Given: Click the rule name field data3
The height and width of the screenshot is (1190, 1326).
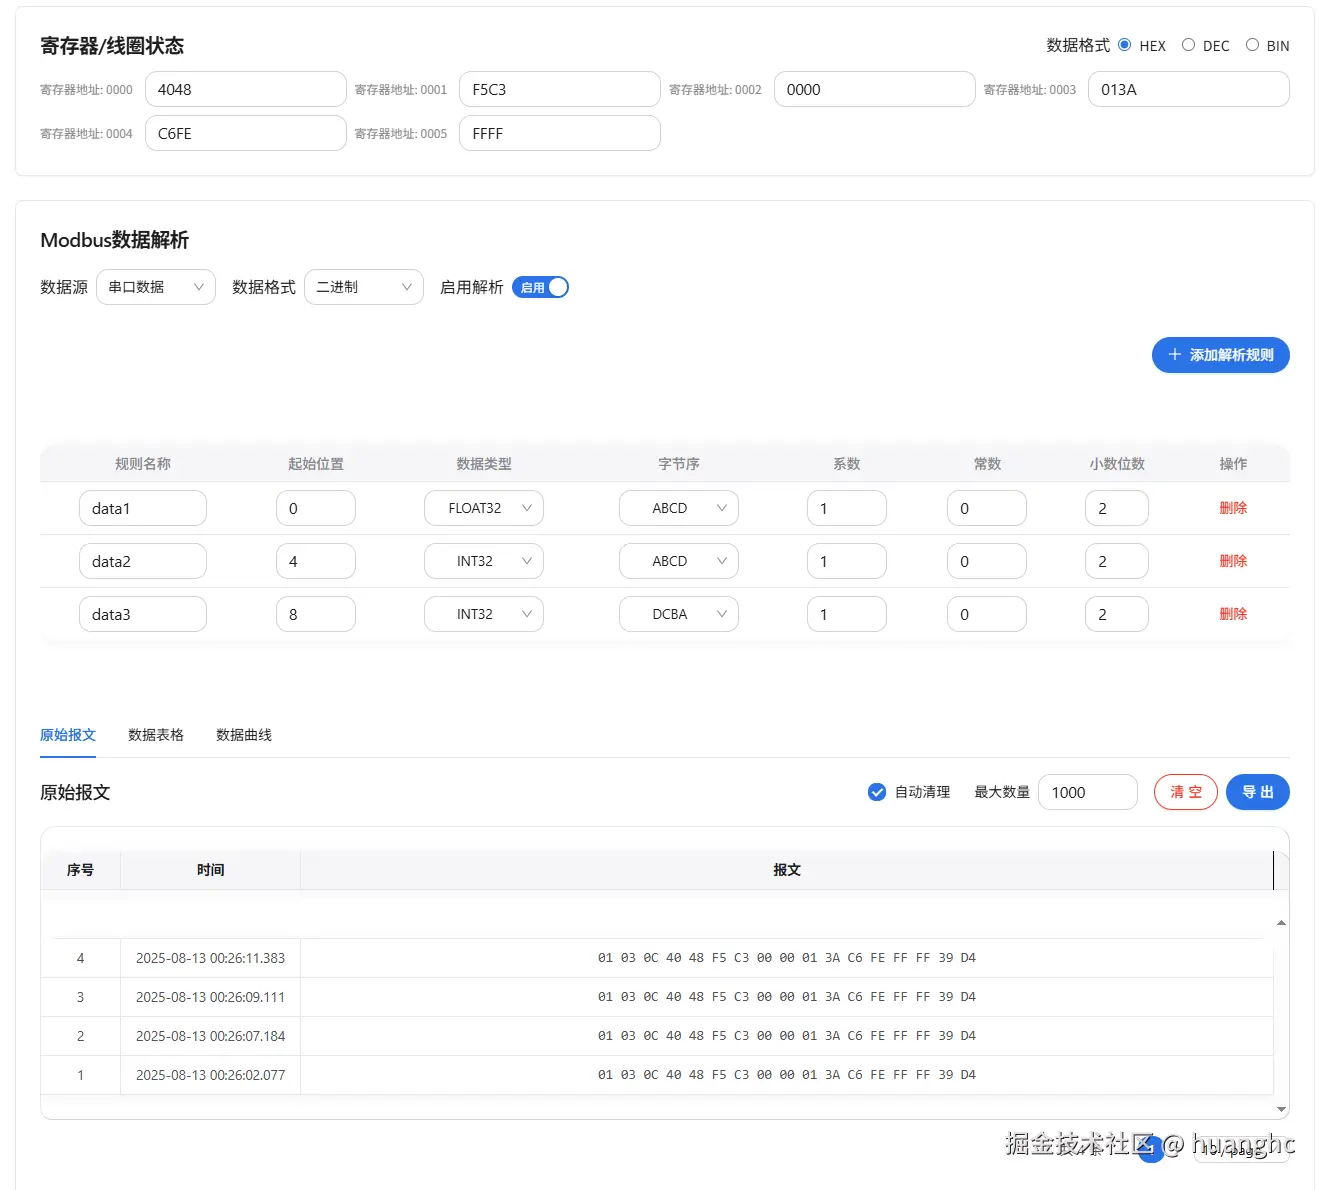Looking at the screenshot, I should pyautogui.click(x=143, y=614).
